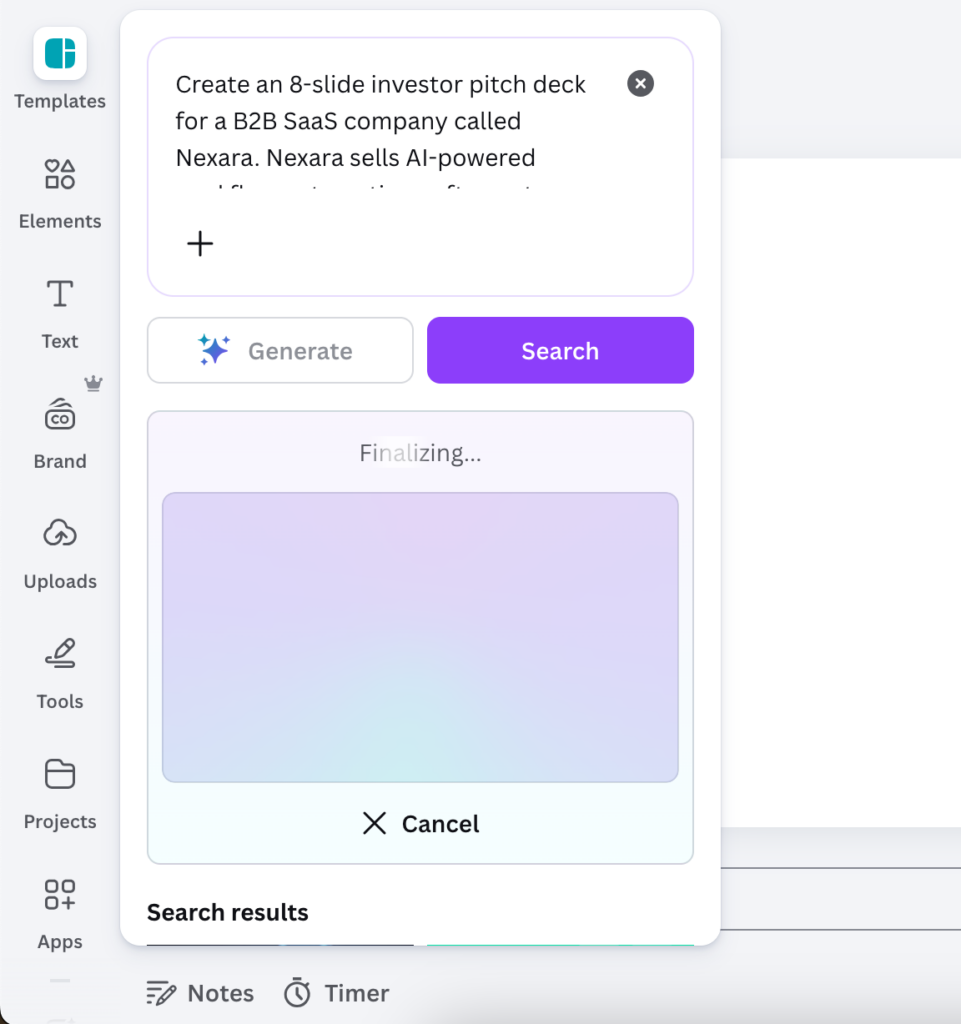Click the Timer clock icon
Screen dimensions: 961x1024
pyautogui.click(x=297, y=992)
